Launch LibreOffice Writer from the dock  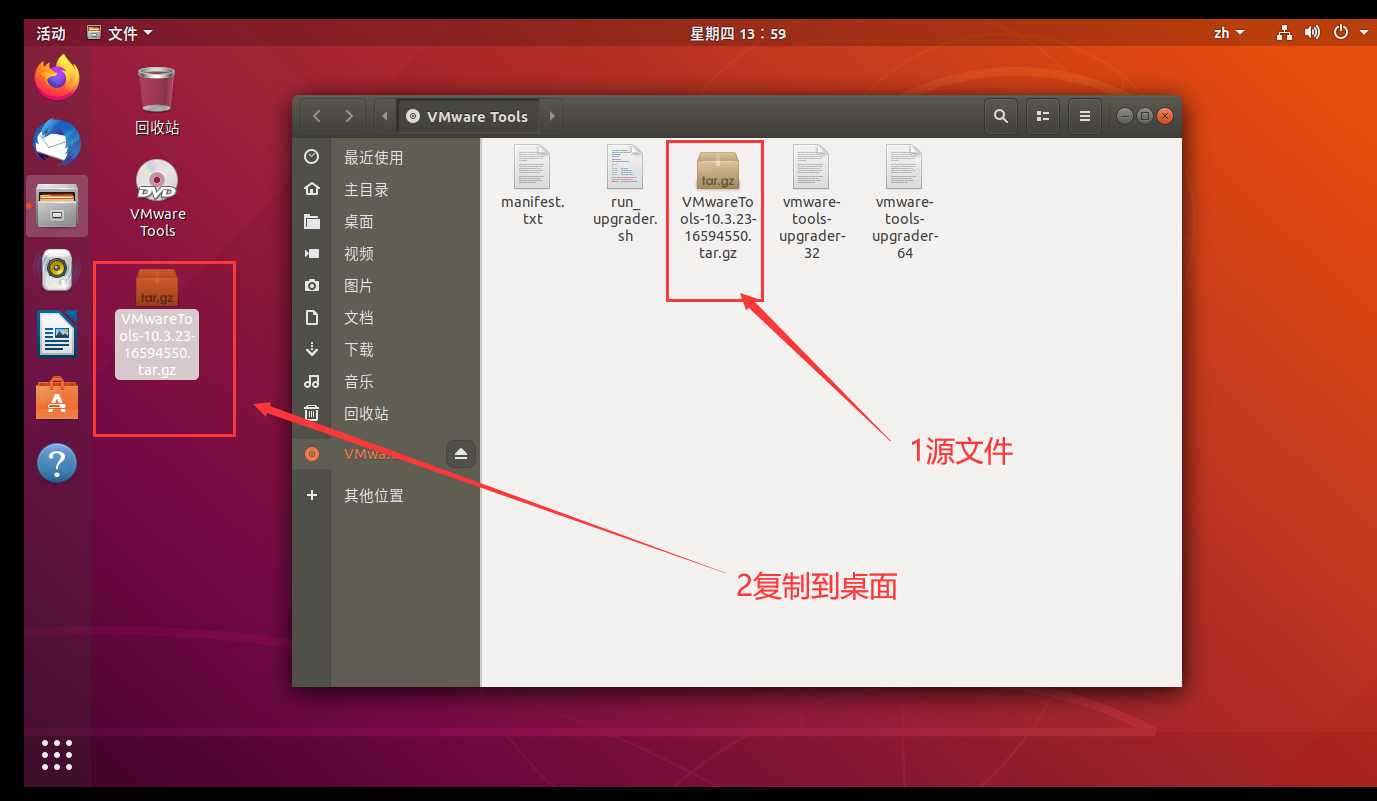pyautogui.click(x=57, y=334)
